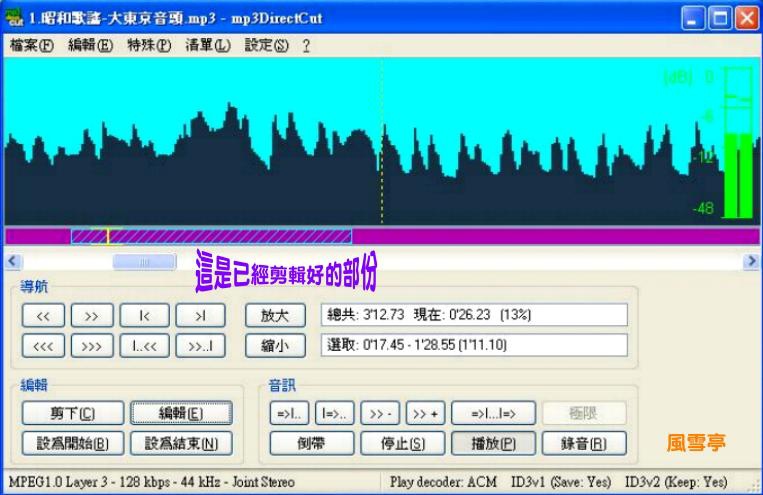Click the 剪下(C) cut button
The image size is (763, 495).
click(x=73, y=413)
